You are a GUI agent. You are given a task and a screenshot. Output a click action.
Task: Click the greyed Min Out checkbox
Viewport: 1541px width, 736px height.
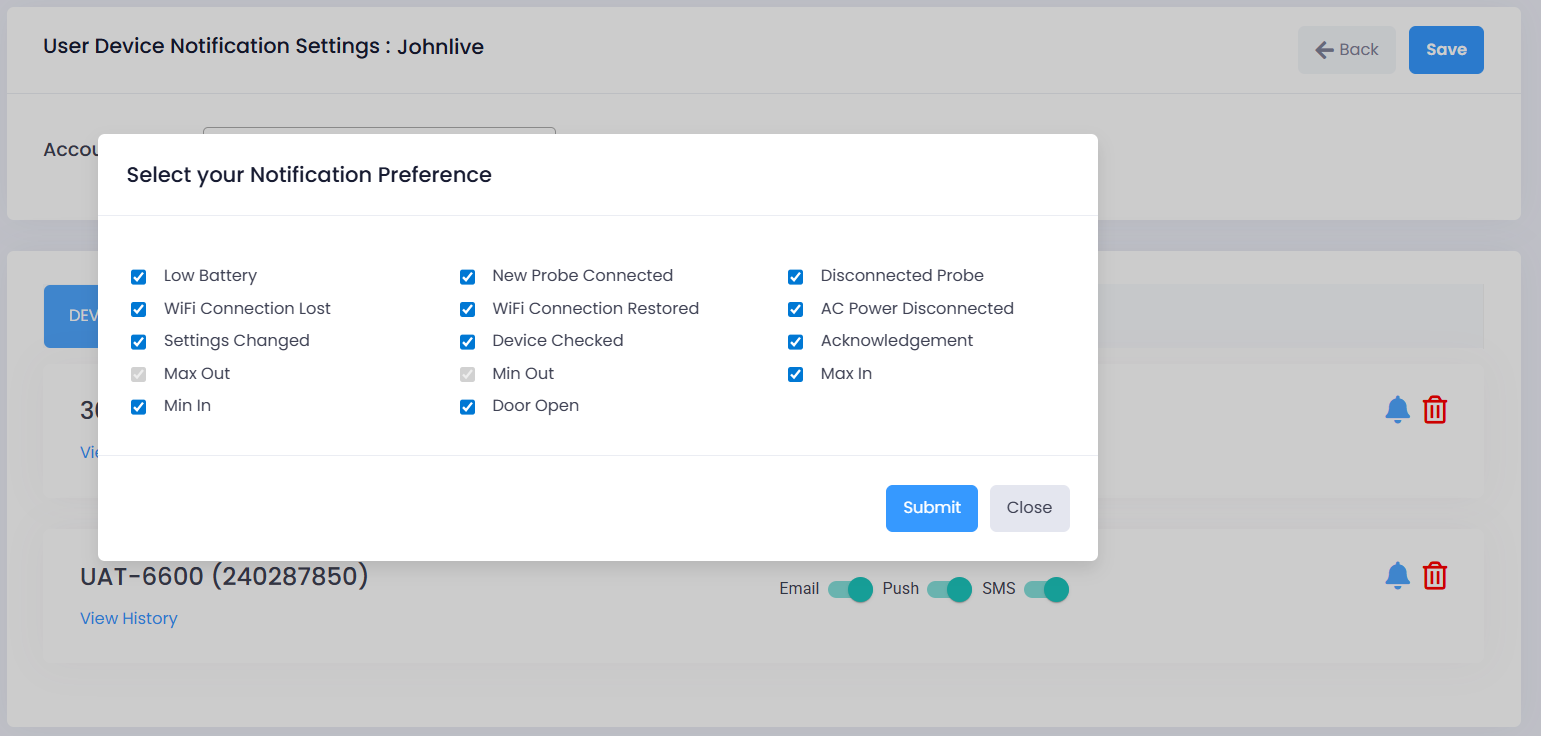(x=467, y=374)
